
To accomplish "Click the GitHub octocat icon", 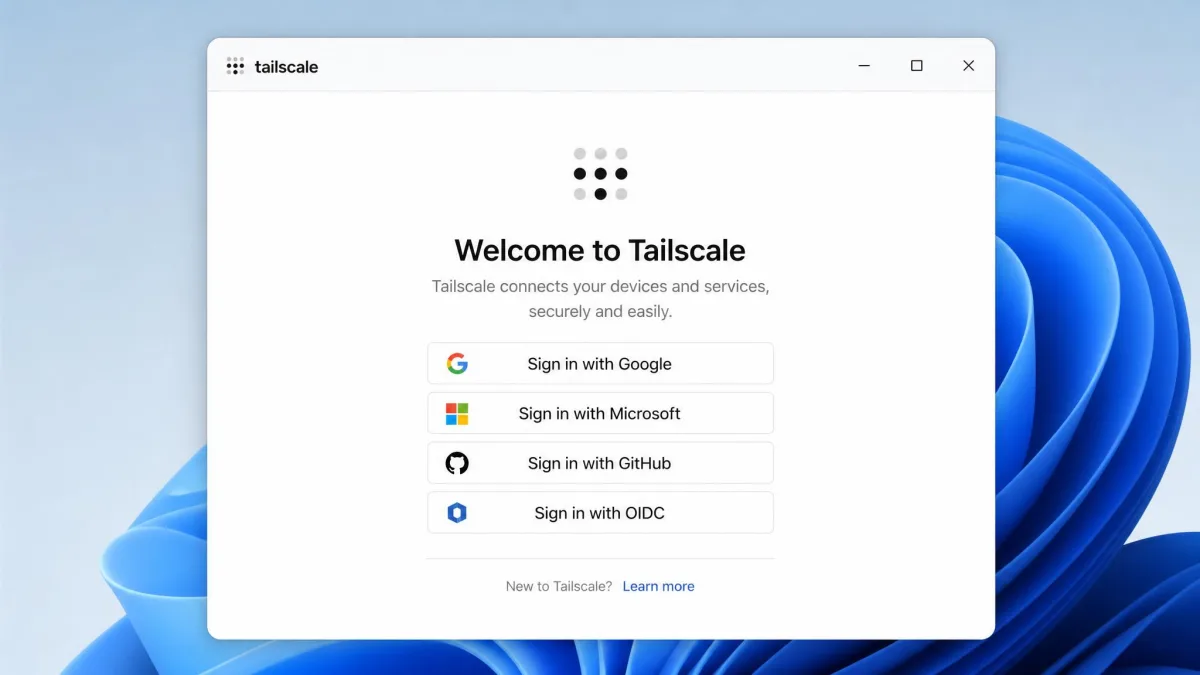I will 457,463.
